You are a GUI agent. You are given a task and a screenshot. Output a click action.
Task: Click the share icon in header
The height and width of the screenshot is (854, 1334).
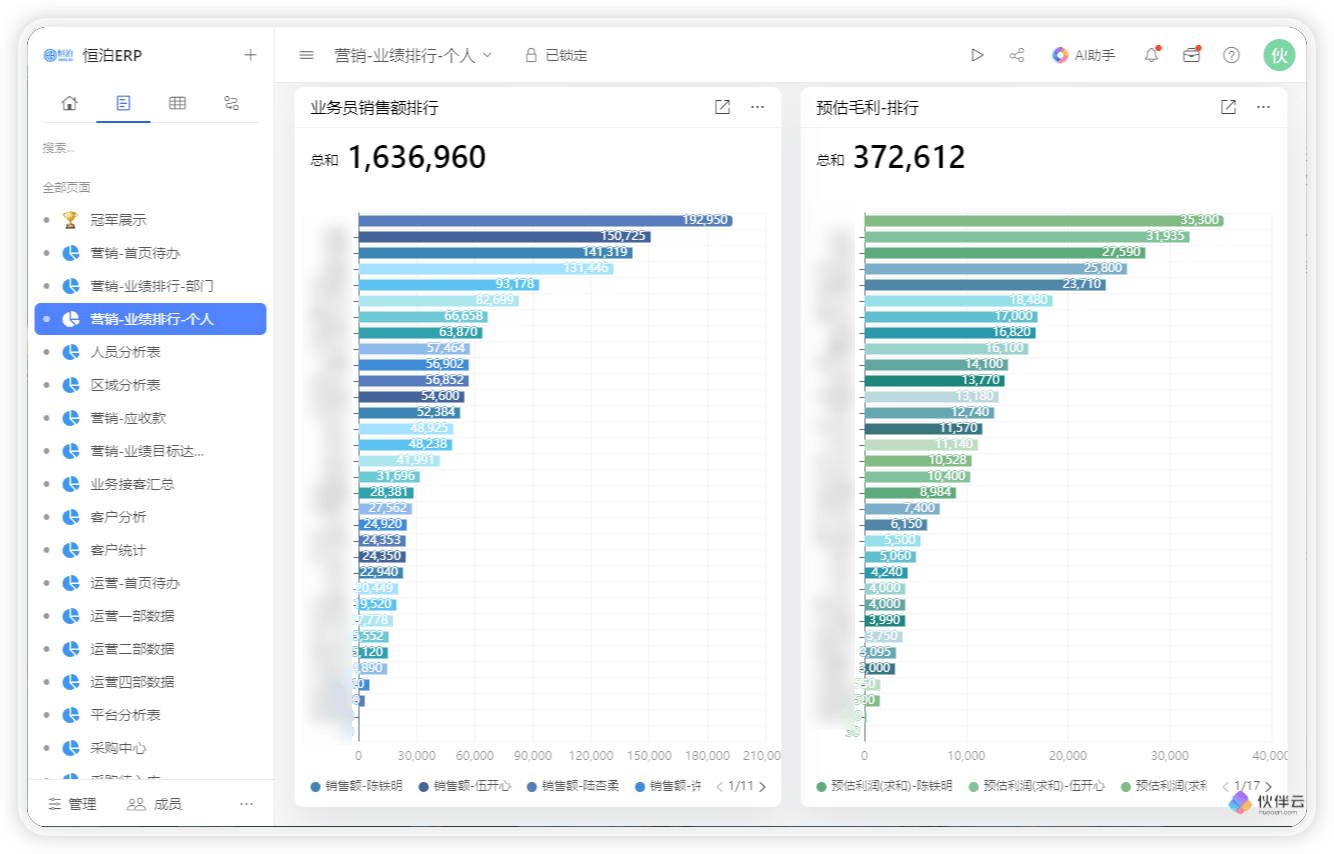click(x=1017, y=55)
